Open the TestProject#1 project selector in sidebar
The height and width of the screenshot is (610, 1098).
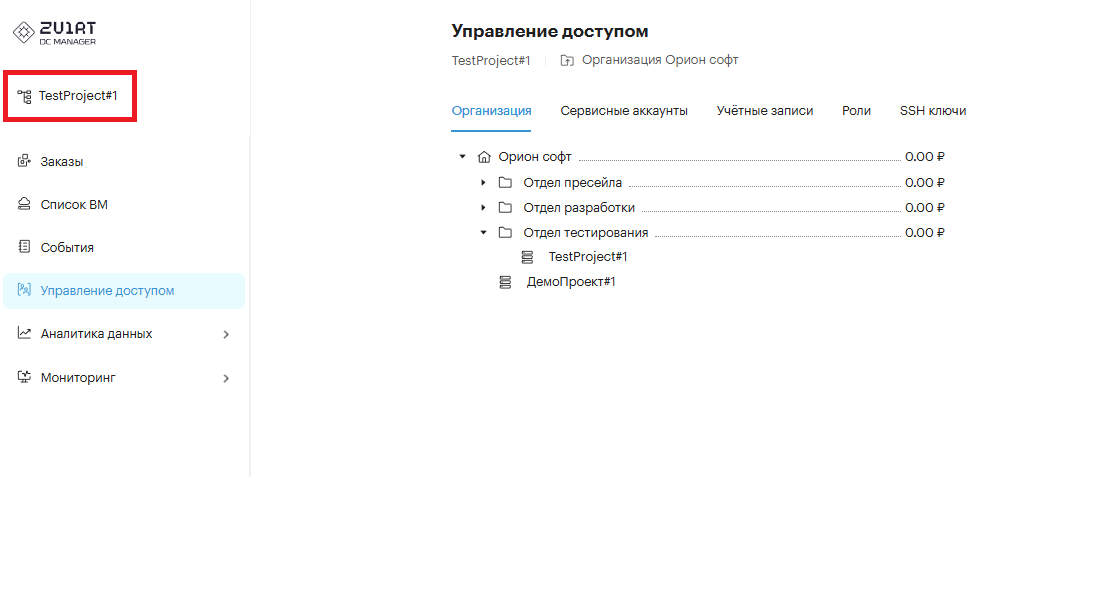click(69, 96)
